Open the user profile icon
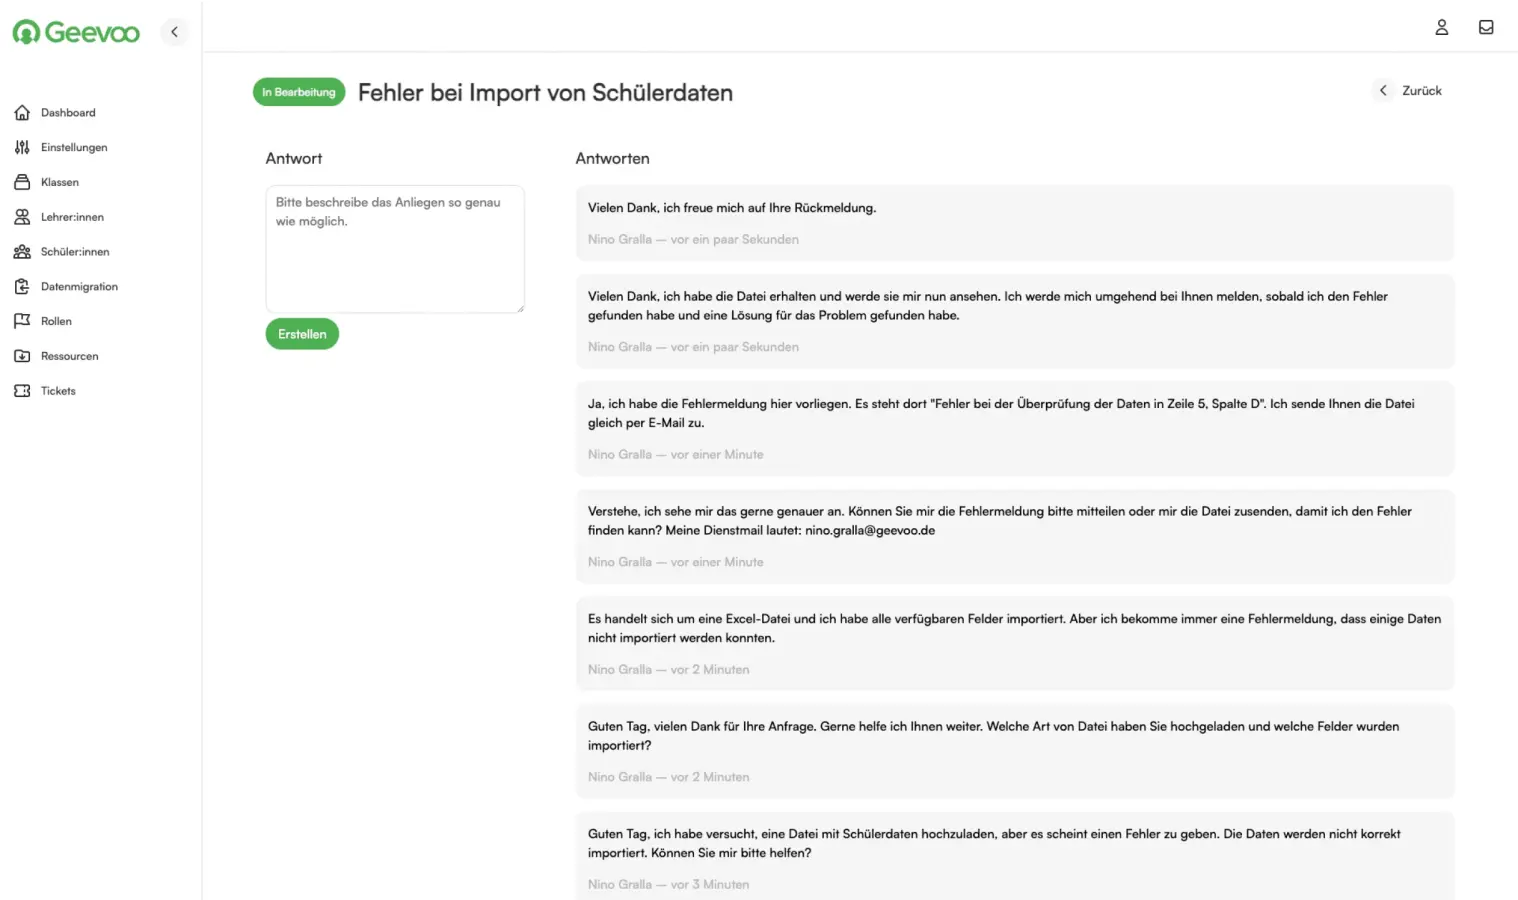The height and width of the screenshot is (900, 1518). pyautogui.click(x=1441, y=27)
